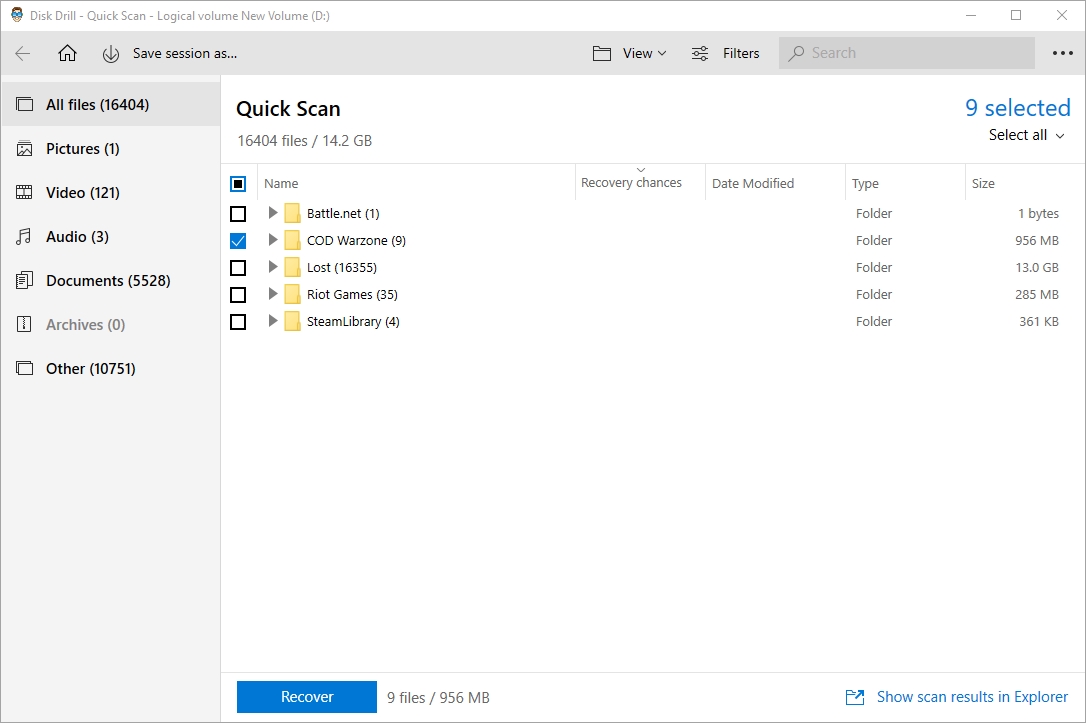Click the 361 KB size value
The image size is (1086, 723).
coord(1039,321)
